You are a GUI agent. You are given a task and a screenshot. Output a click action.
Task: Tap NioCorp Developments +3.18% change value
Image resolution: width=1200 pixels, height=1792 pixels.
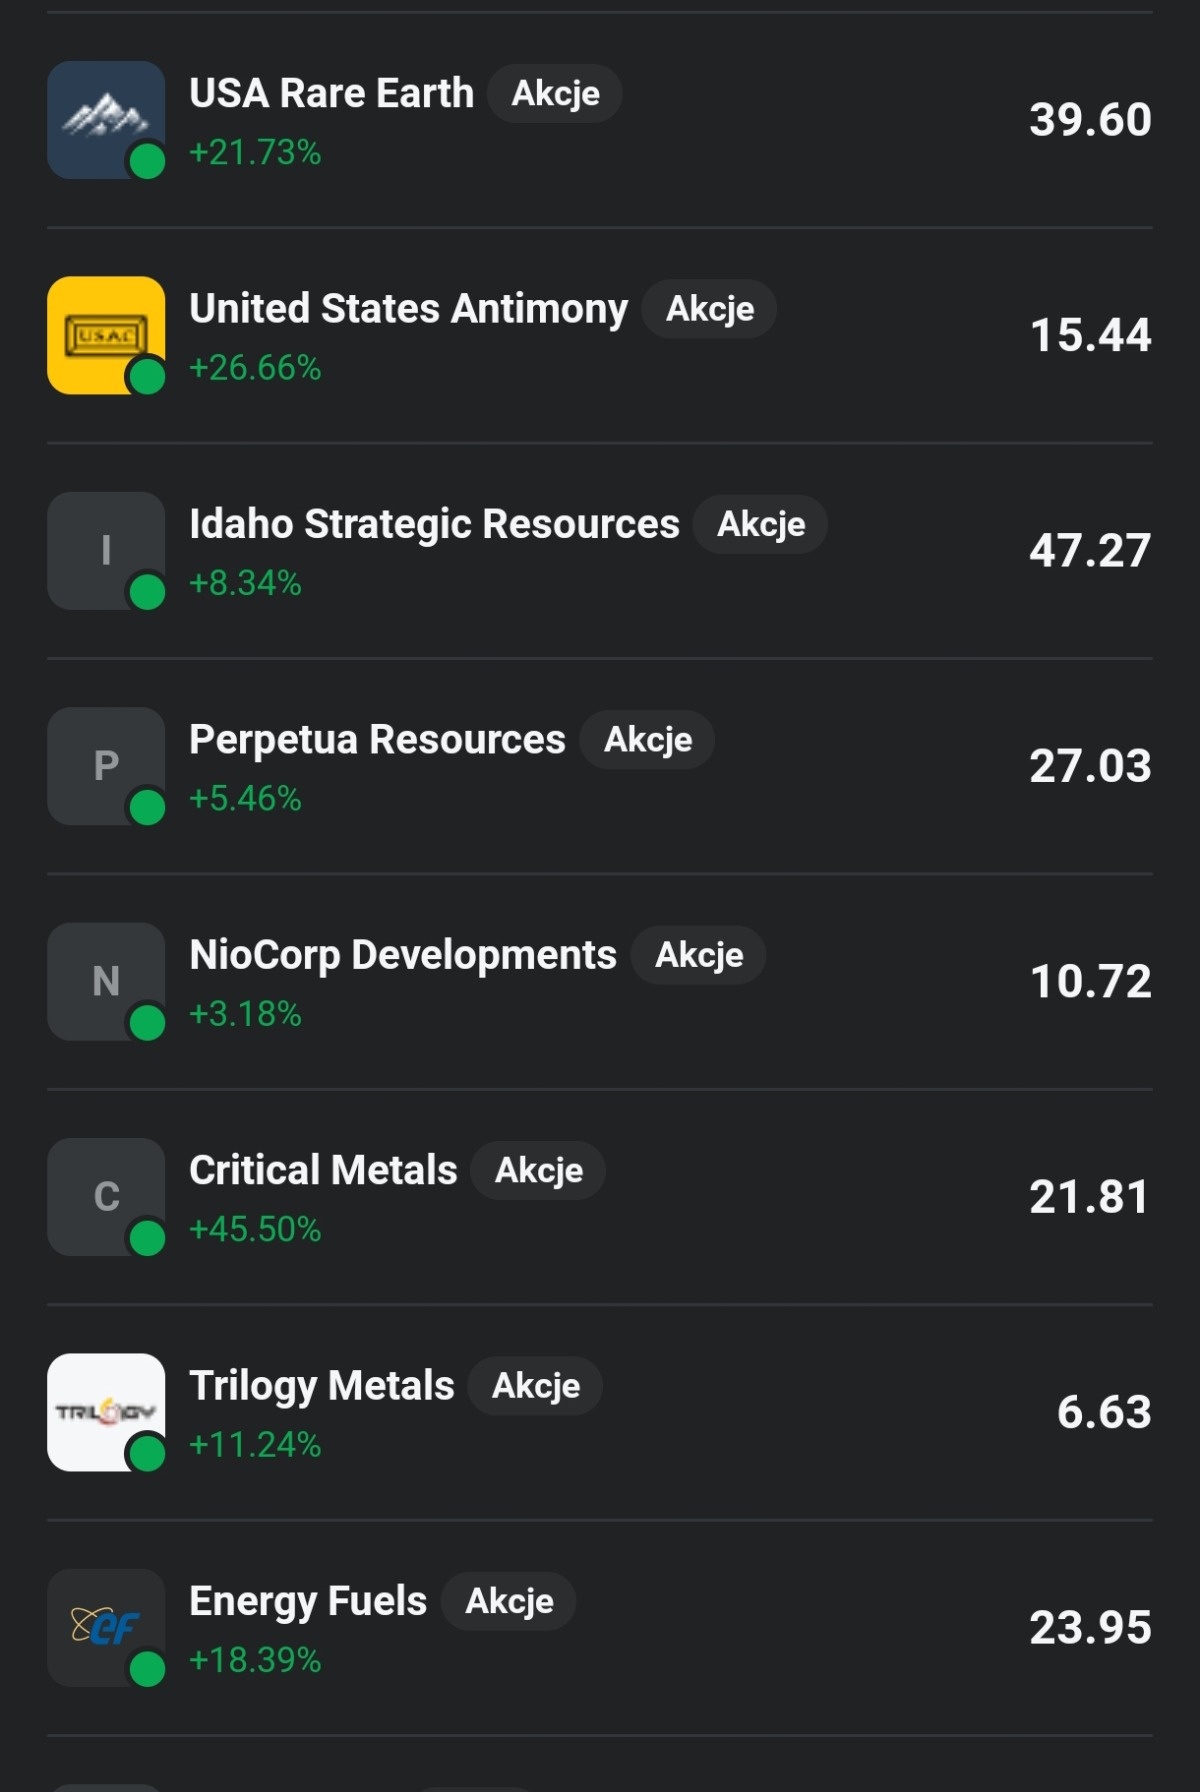click(245, 1014)
